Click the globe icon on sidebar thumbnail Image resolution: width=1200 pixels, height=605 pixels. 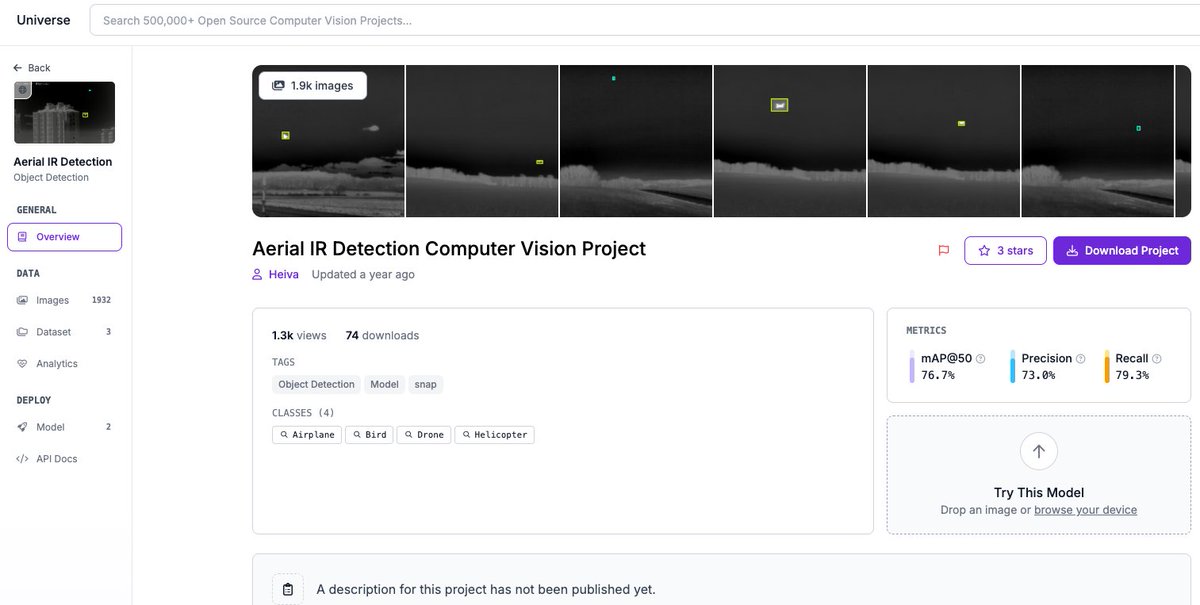(x=22, y=89)
